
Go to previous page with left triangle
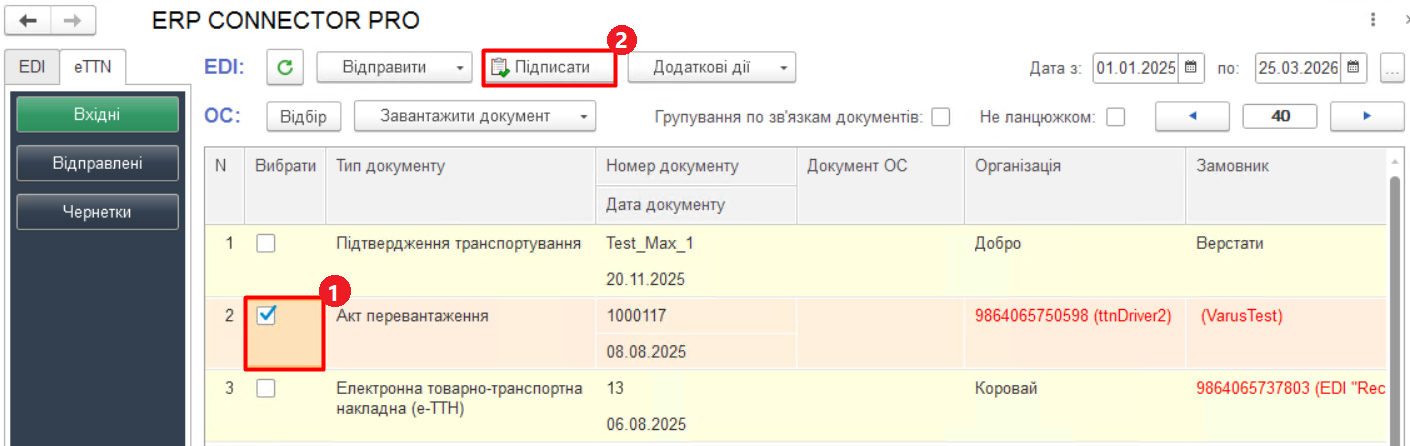pyautogui.click(x=1192, y=116)
